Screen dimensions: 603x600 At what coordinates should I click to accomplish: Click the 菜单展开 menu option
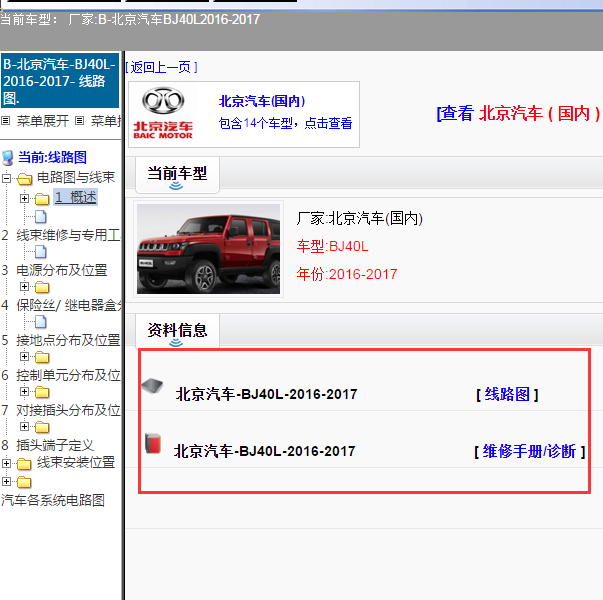click(43, 121)
